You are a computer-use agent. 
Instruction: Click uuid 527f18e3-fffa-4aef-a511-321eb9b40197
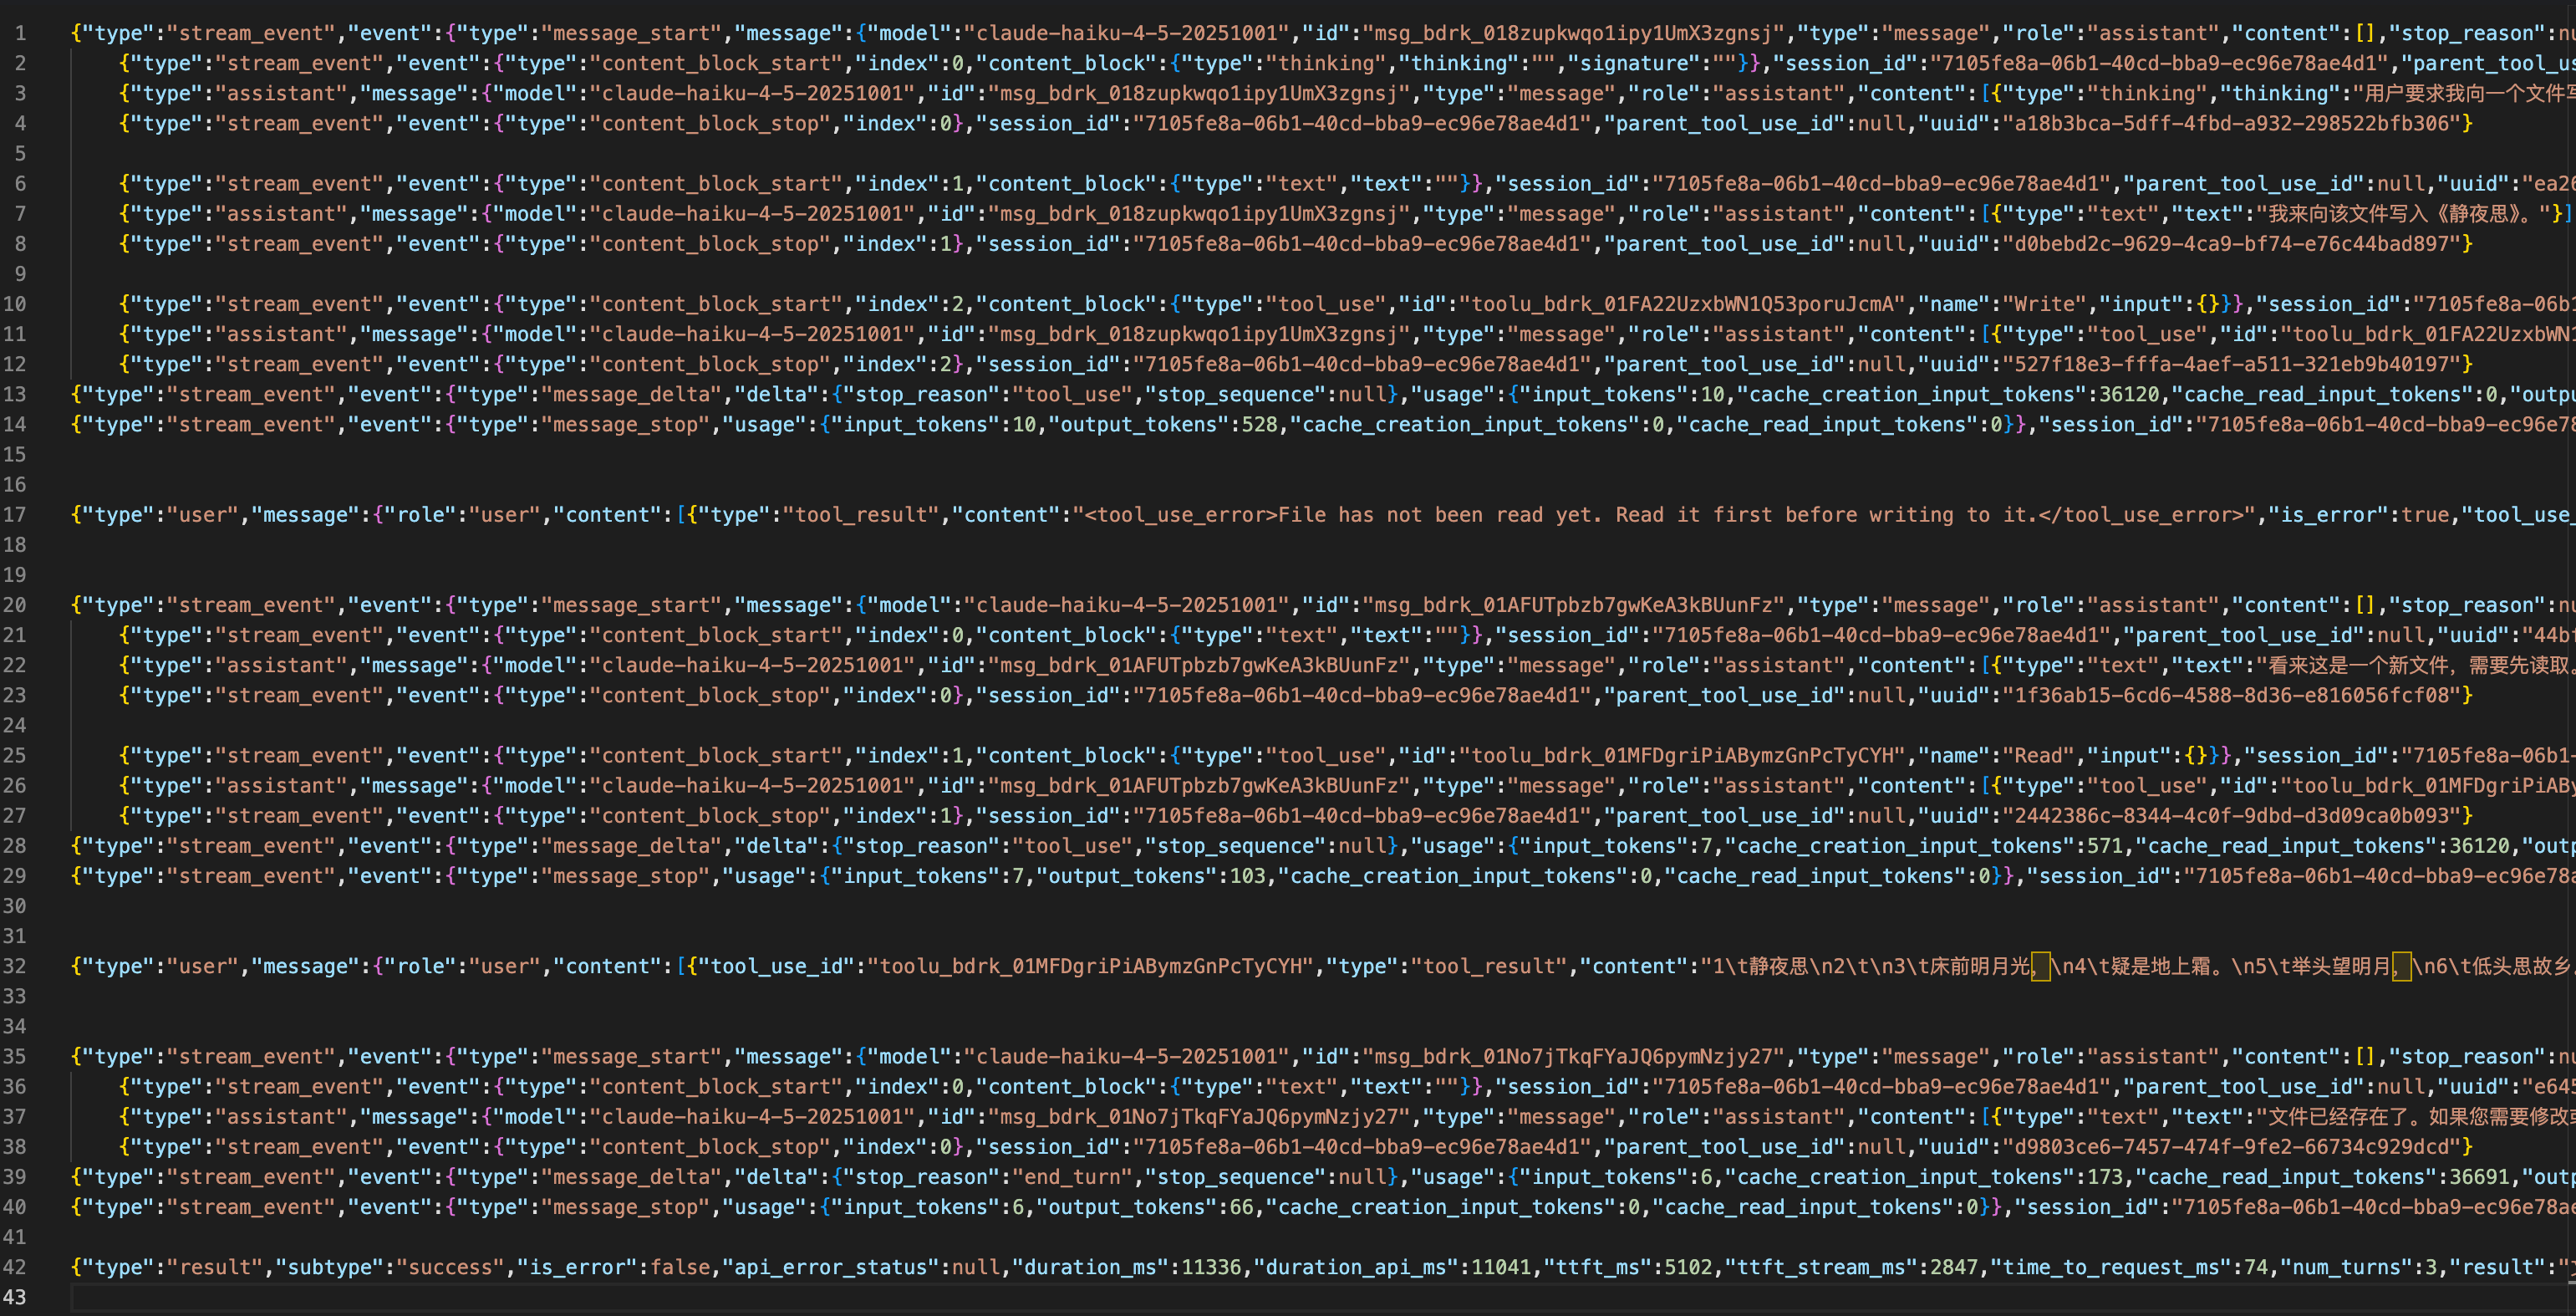2232,364
